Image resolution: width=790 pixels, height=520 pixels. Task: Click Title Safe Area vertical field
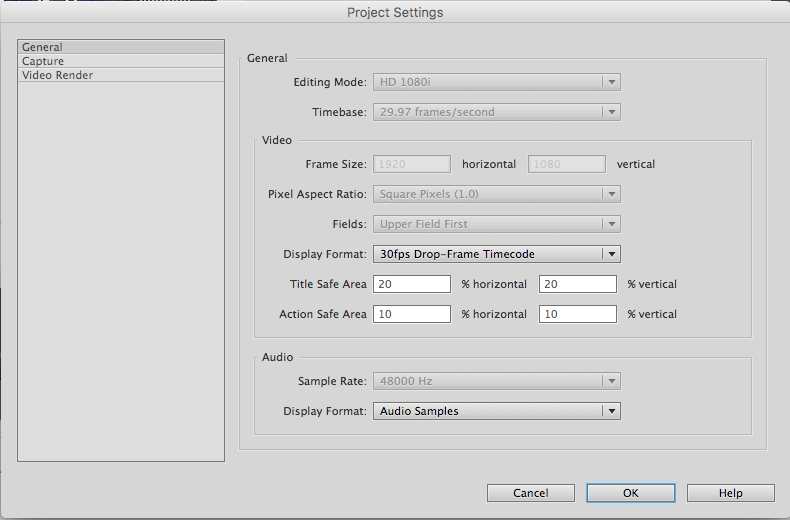pyautogui.click(x=578, y=284)
